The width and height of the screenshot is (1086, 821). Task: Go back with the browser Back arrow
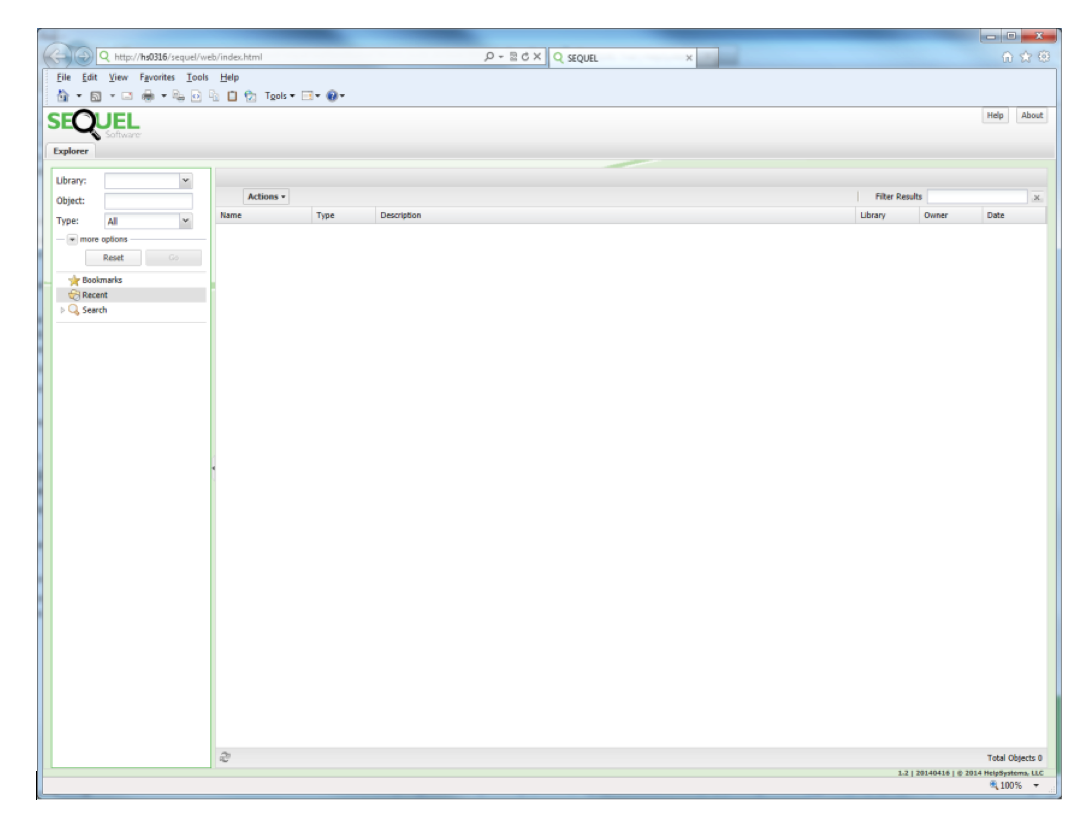58,56
